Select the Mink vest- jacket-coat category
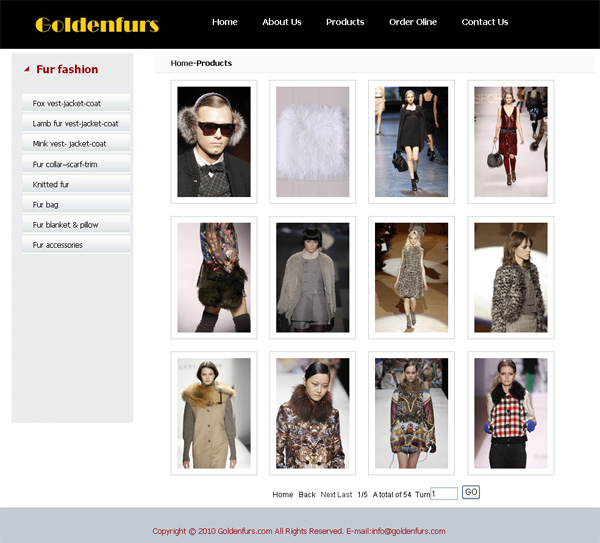 point(76,144)
